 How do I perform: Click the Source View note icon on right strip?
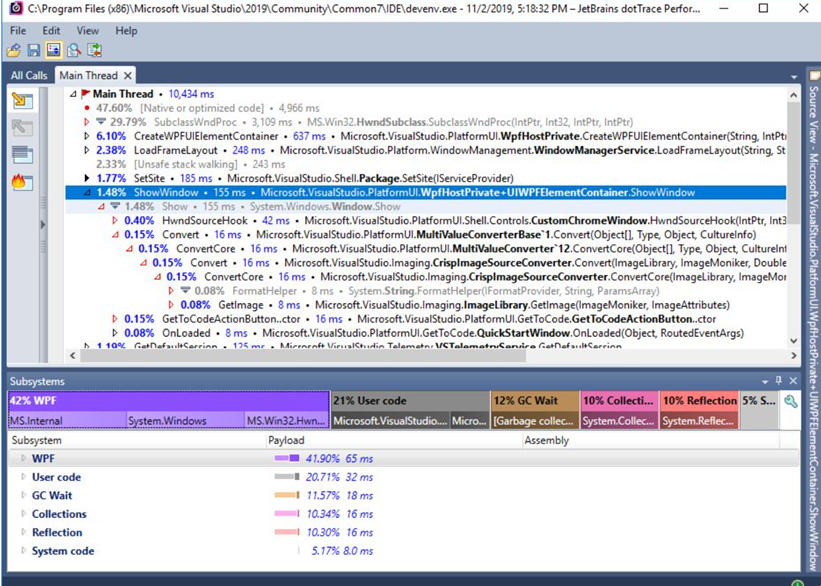pyautogui.click(x=814, y=76)
